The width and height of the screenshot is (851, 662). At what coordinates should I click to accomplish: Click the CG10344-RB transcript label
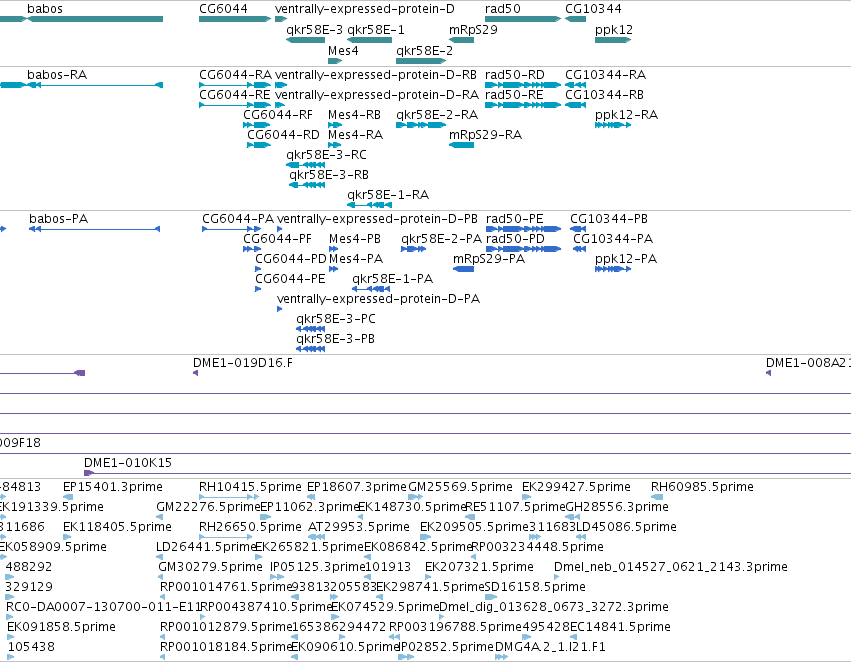[604, 95]
